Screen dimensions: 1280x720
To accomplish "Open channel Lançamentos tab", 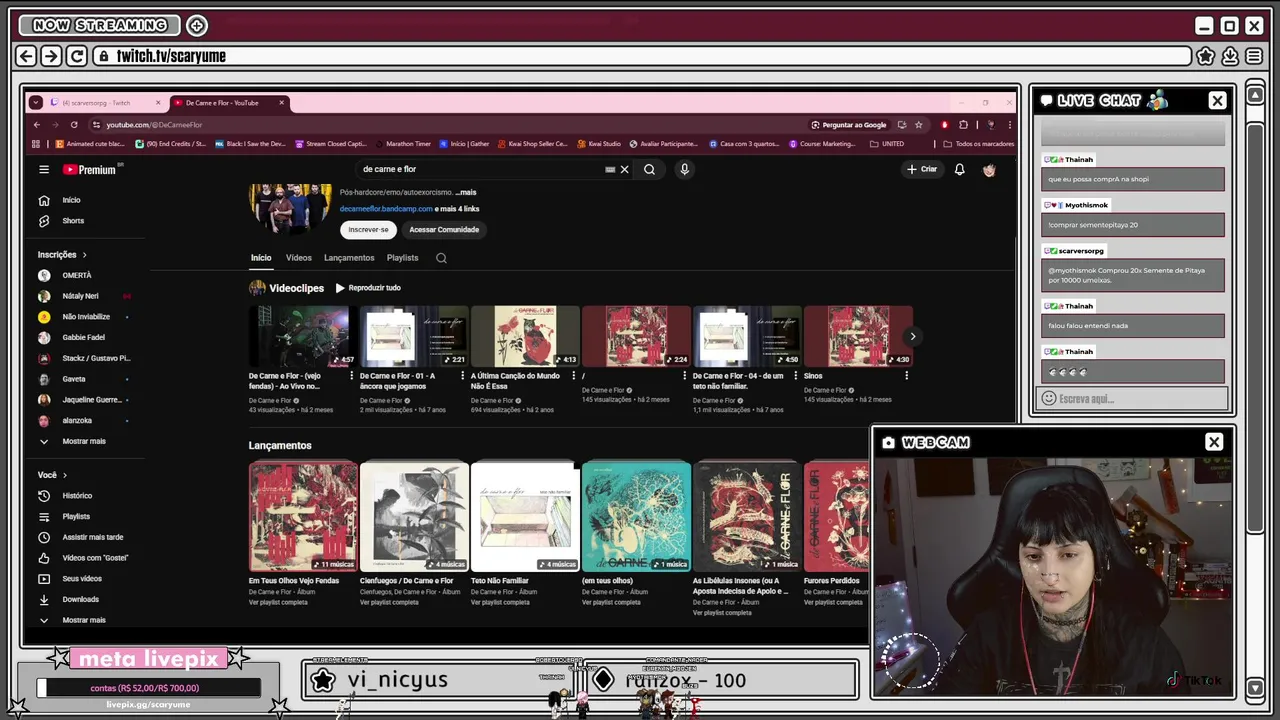I will click(349, 258).
